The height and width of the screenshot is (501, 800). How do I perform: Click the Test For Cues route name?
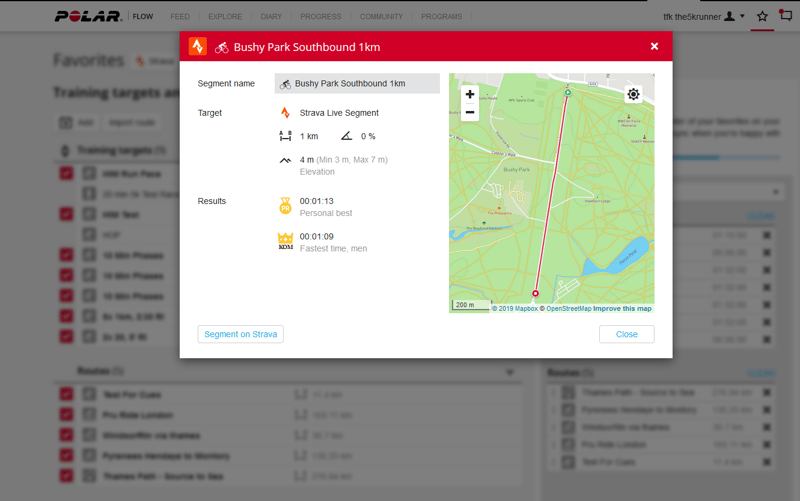[x=132, y=395]
